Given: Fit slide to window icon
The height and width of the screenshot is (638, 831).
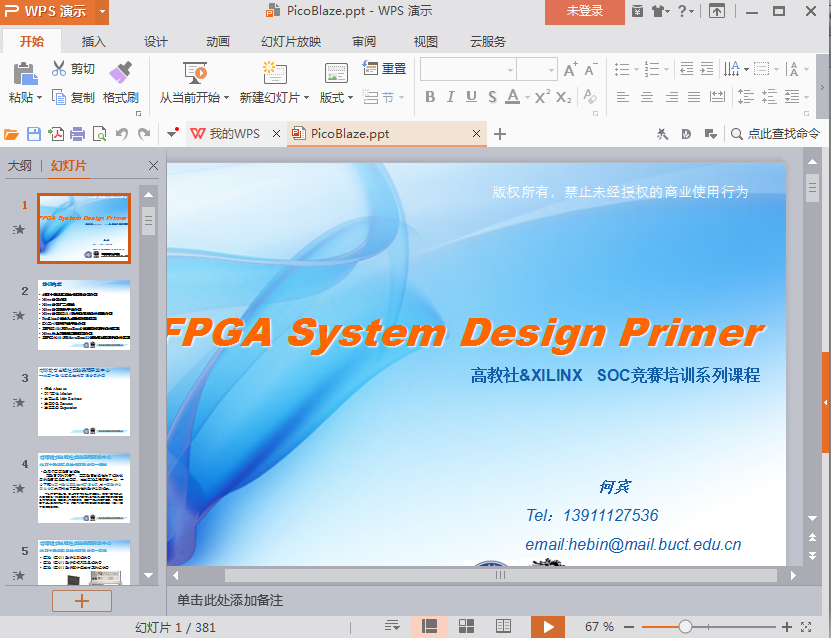Looking at the screenshot, I should (x=806, y=627).
